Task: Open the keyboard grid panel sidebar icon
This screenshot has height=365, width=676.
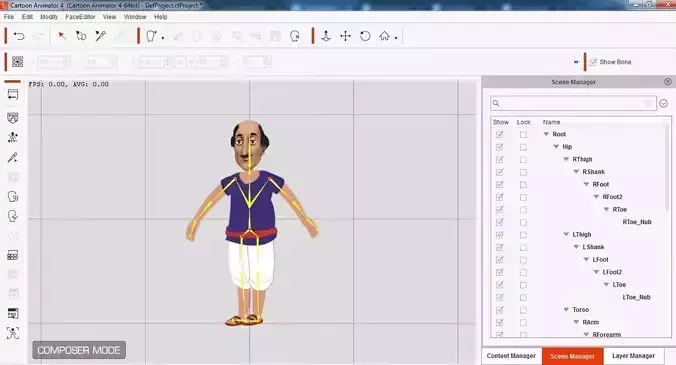Action: tap(13, 255)
